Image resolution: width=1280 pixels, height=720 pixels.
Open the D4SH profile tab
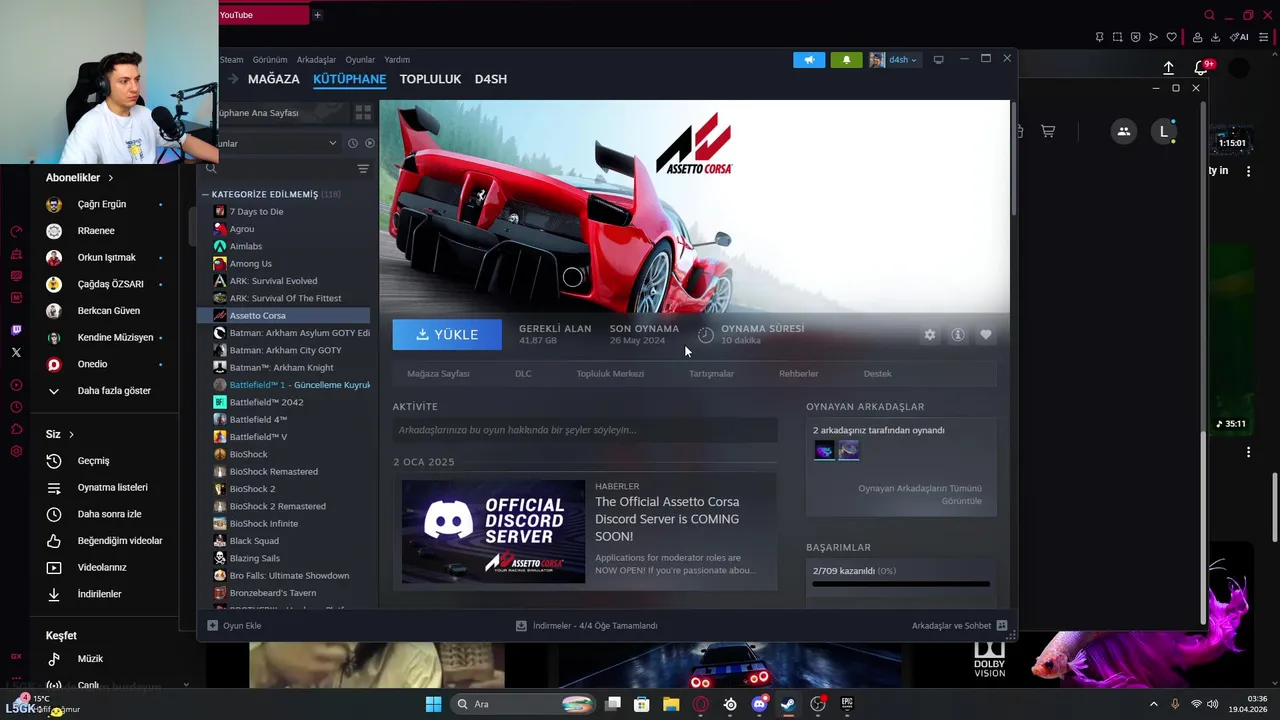(x=491, y=79)
